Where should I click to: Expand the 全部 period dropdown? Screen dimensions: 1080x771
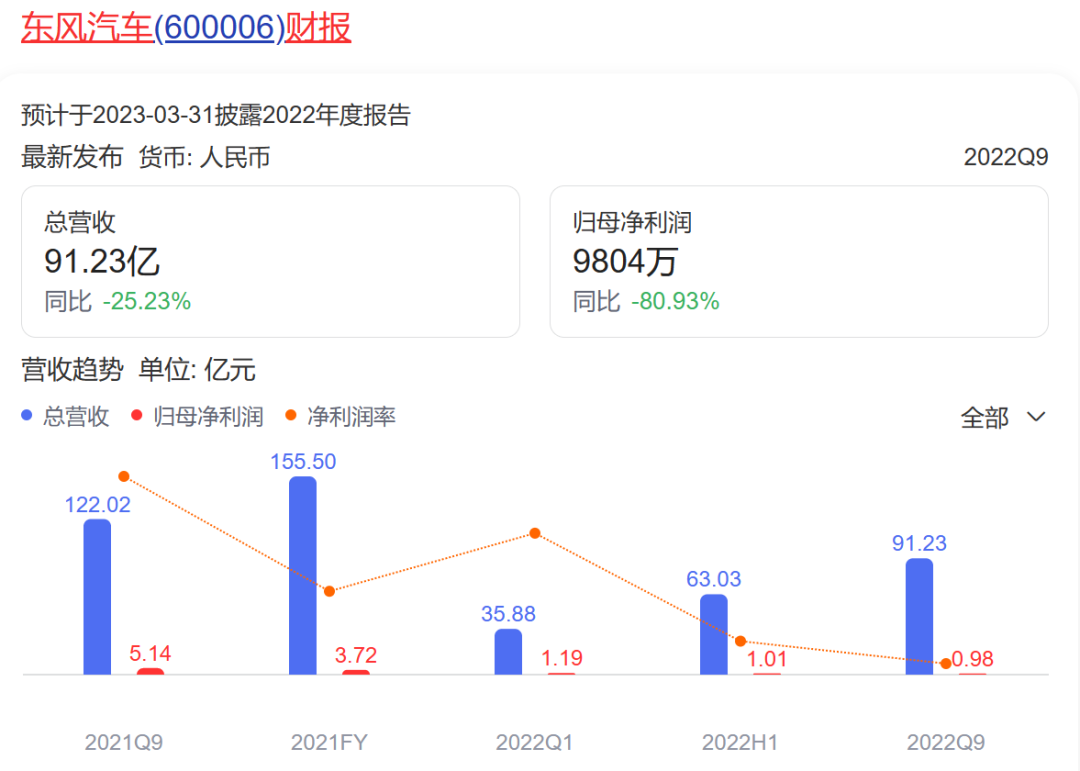(x=1002, y=417)
